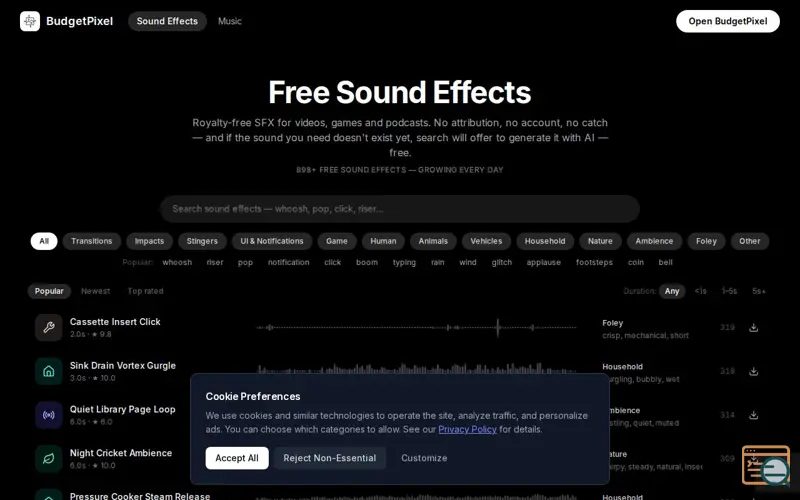
Task: Filter by Animals category
Action: coord(433,241)
